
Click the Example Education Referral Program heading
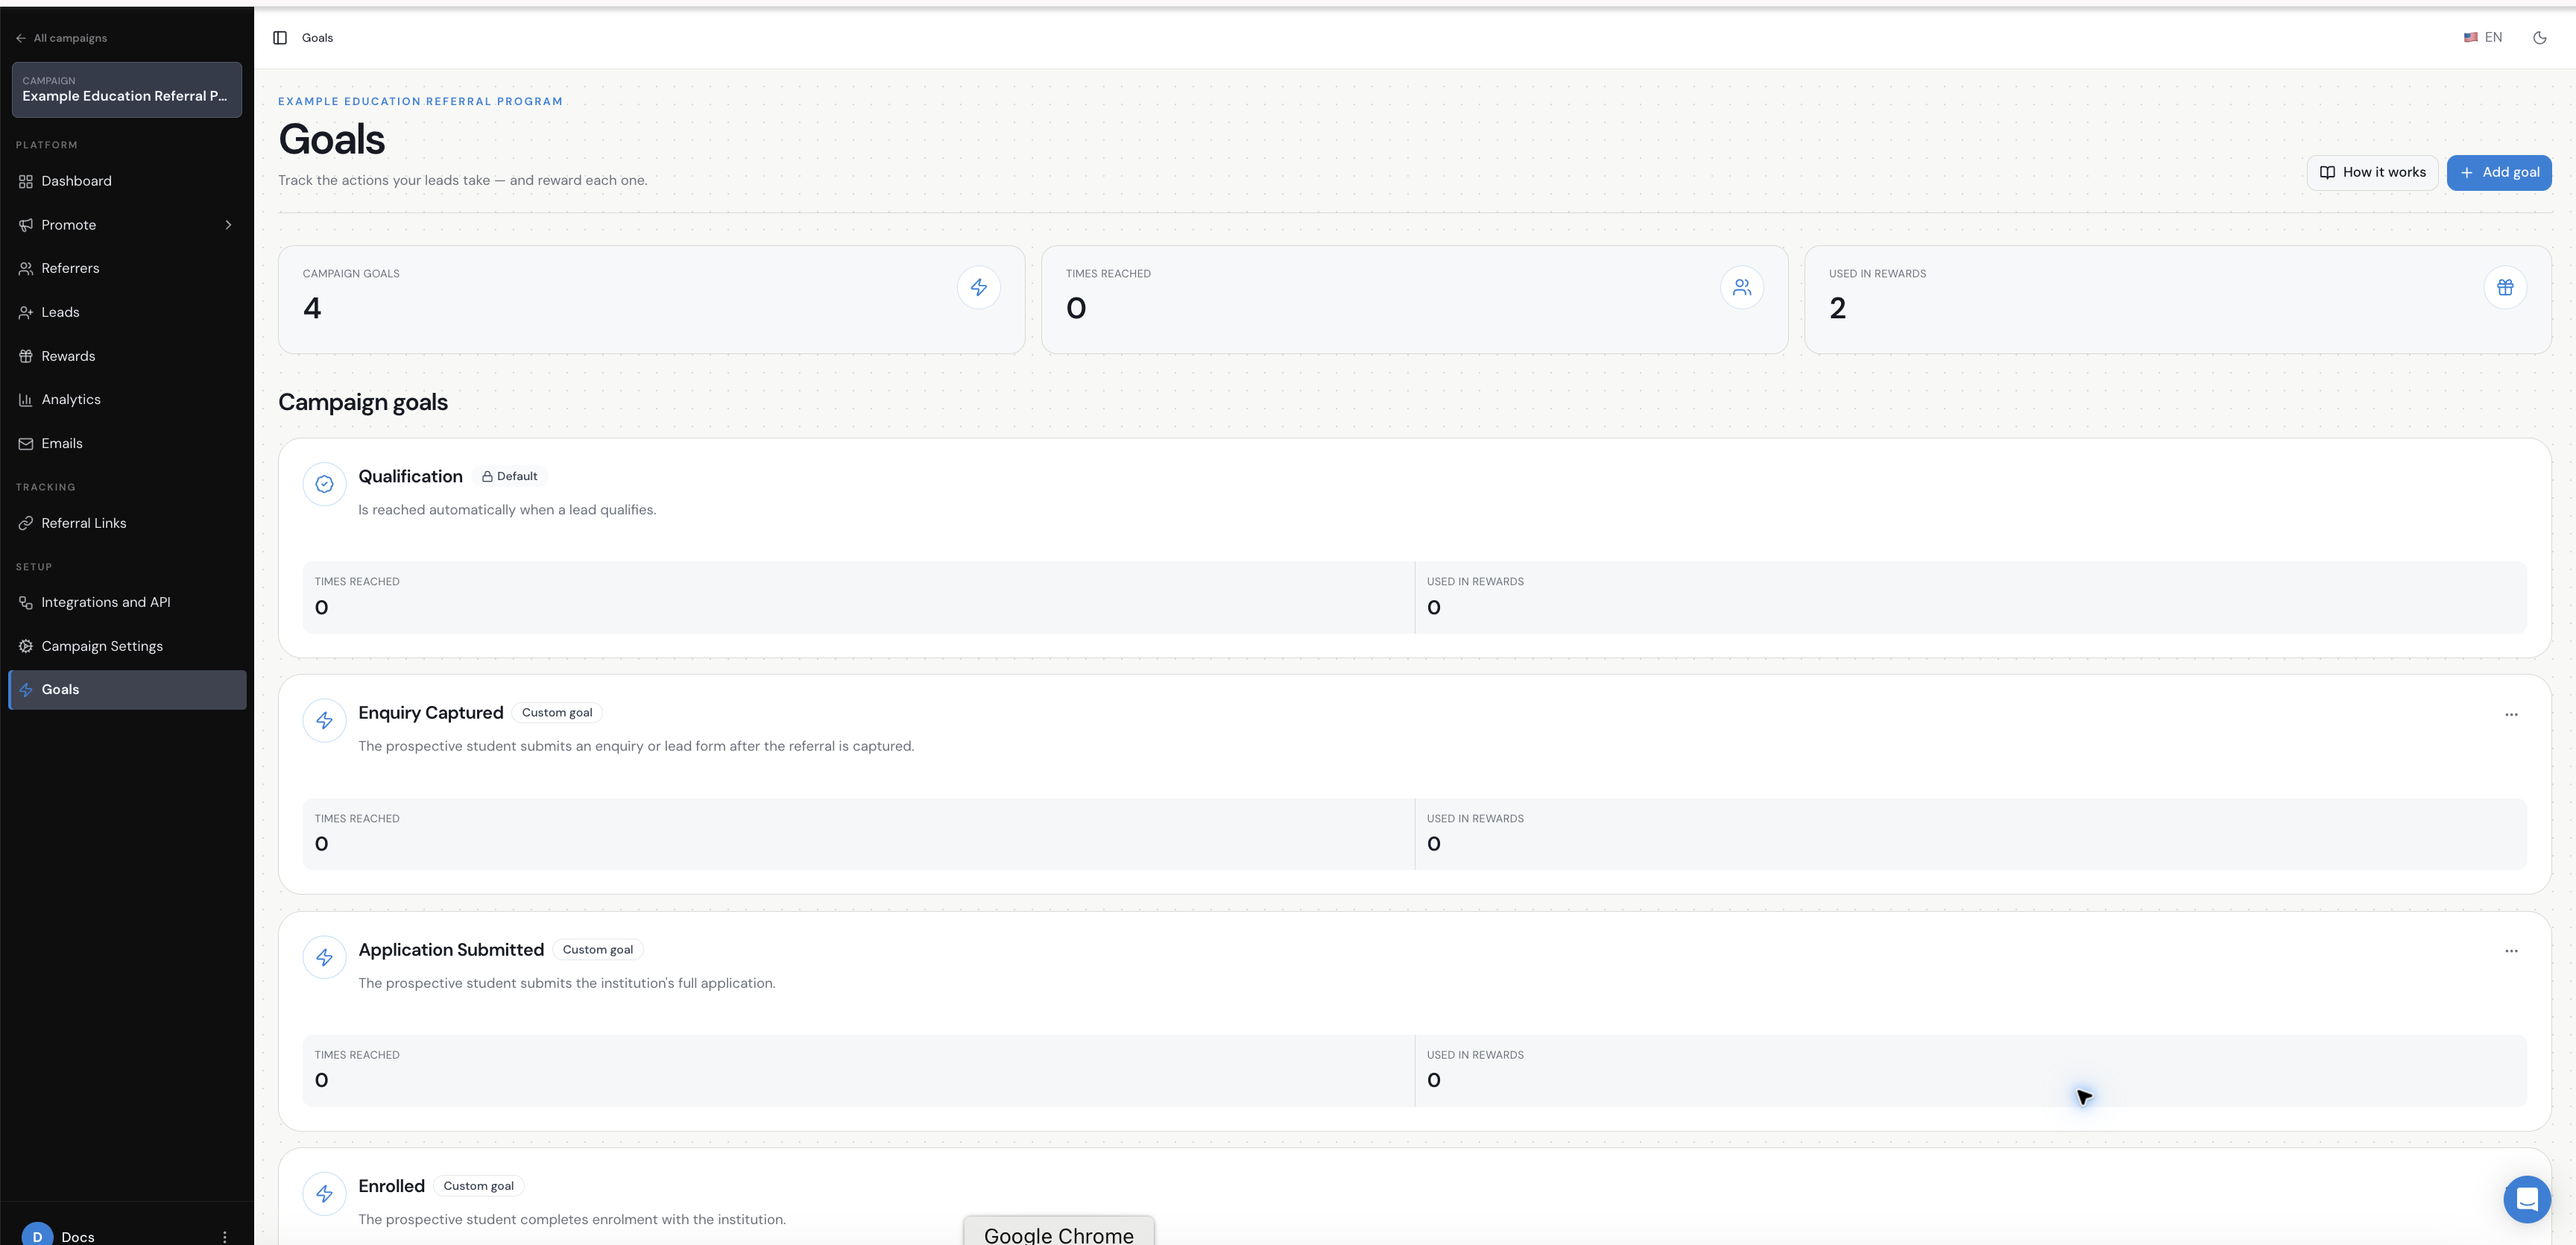coord(420,102)
